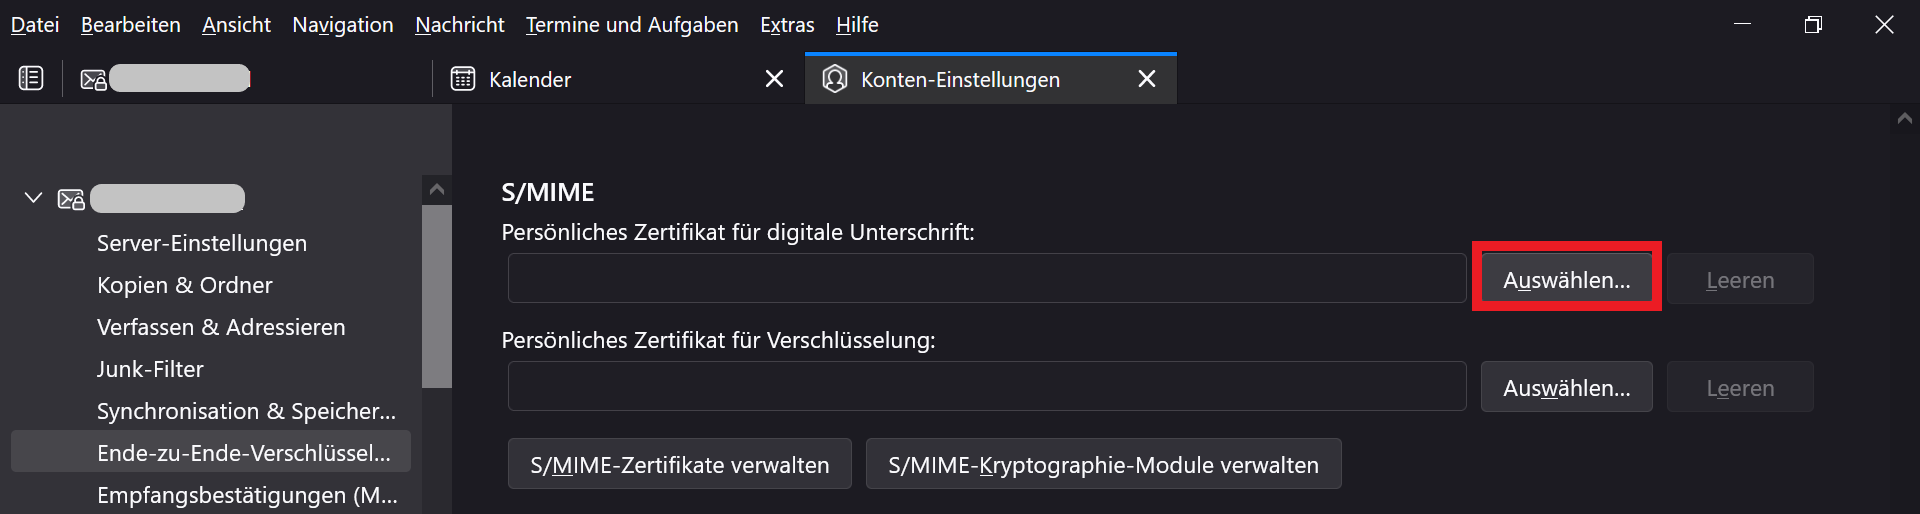
Task: Choose Auswählen for digital signature certificate
Action: [x=1566, y=280]
